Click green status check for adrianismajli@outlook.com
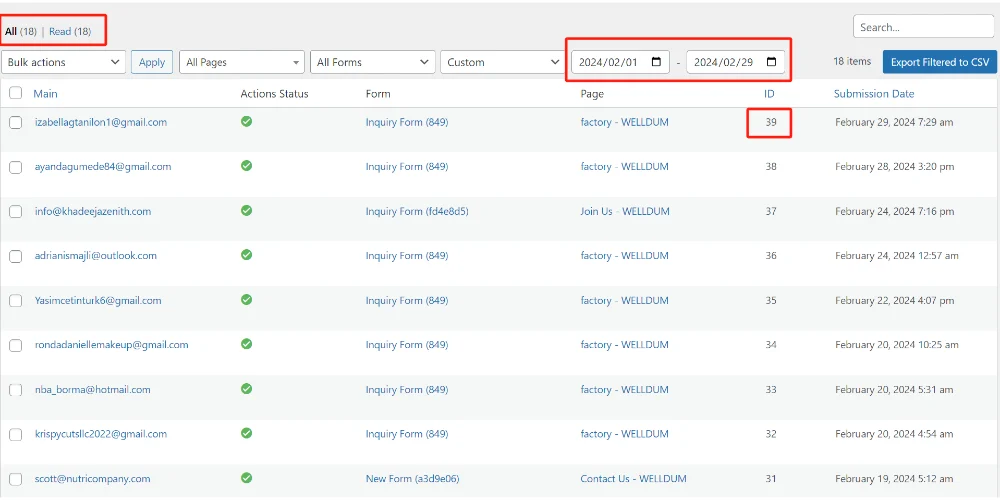Viewport: 1000px width, 500px height. (246, 255)
